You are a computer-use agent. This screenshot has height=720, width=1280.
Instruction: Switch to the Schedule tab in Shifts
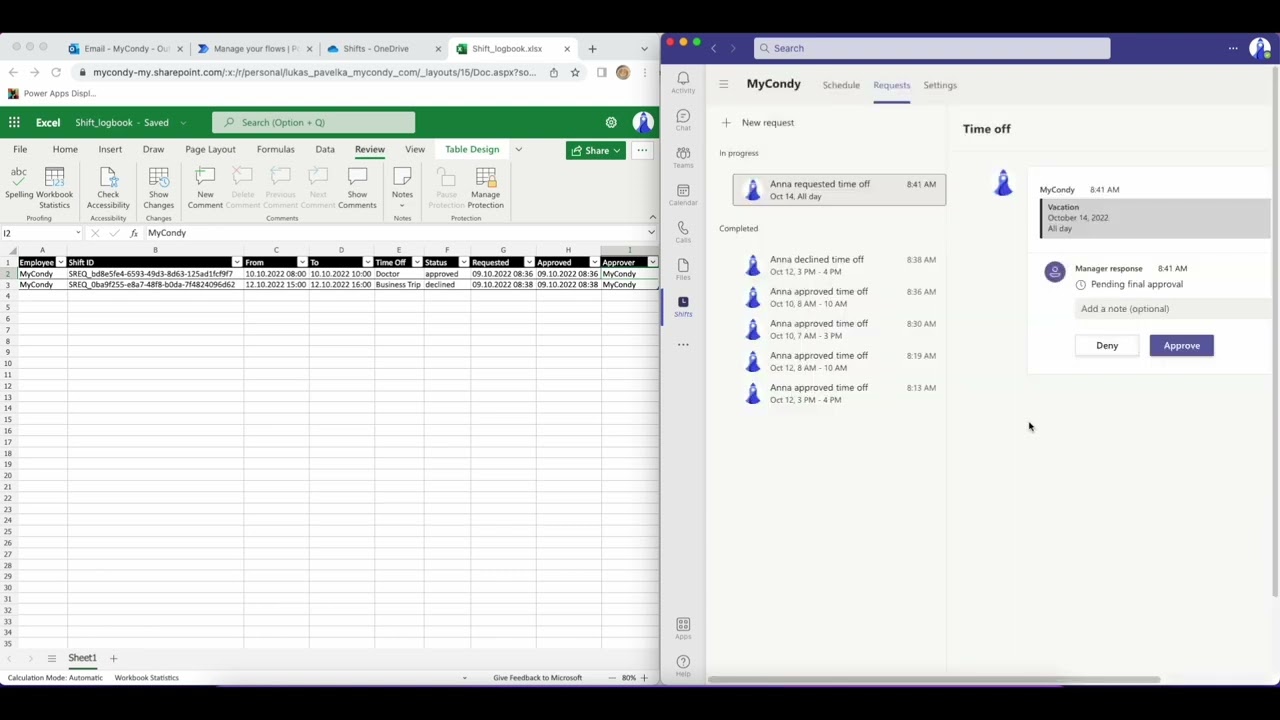pos(841,85)
